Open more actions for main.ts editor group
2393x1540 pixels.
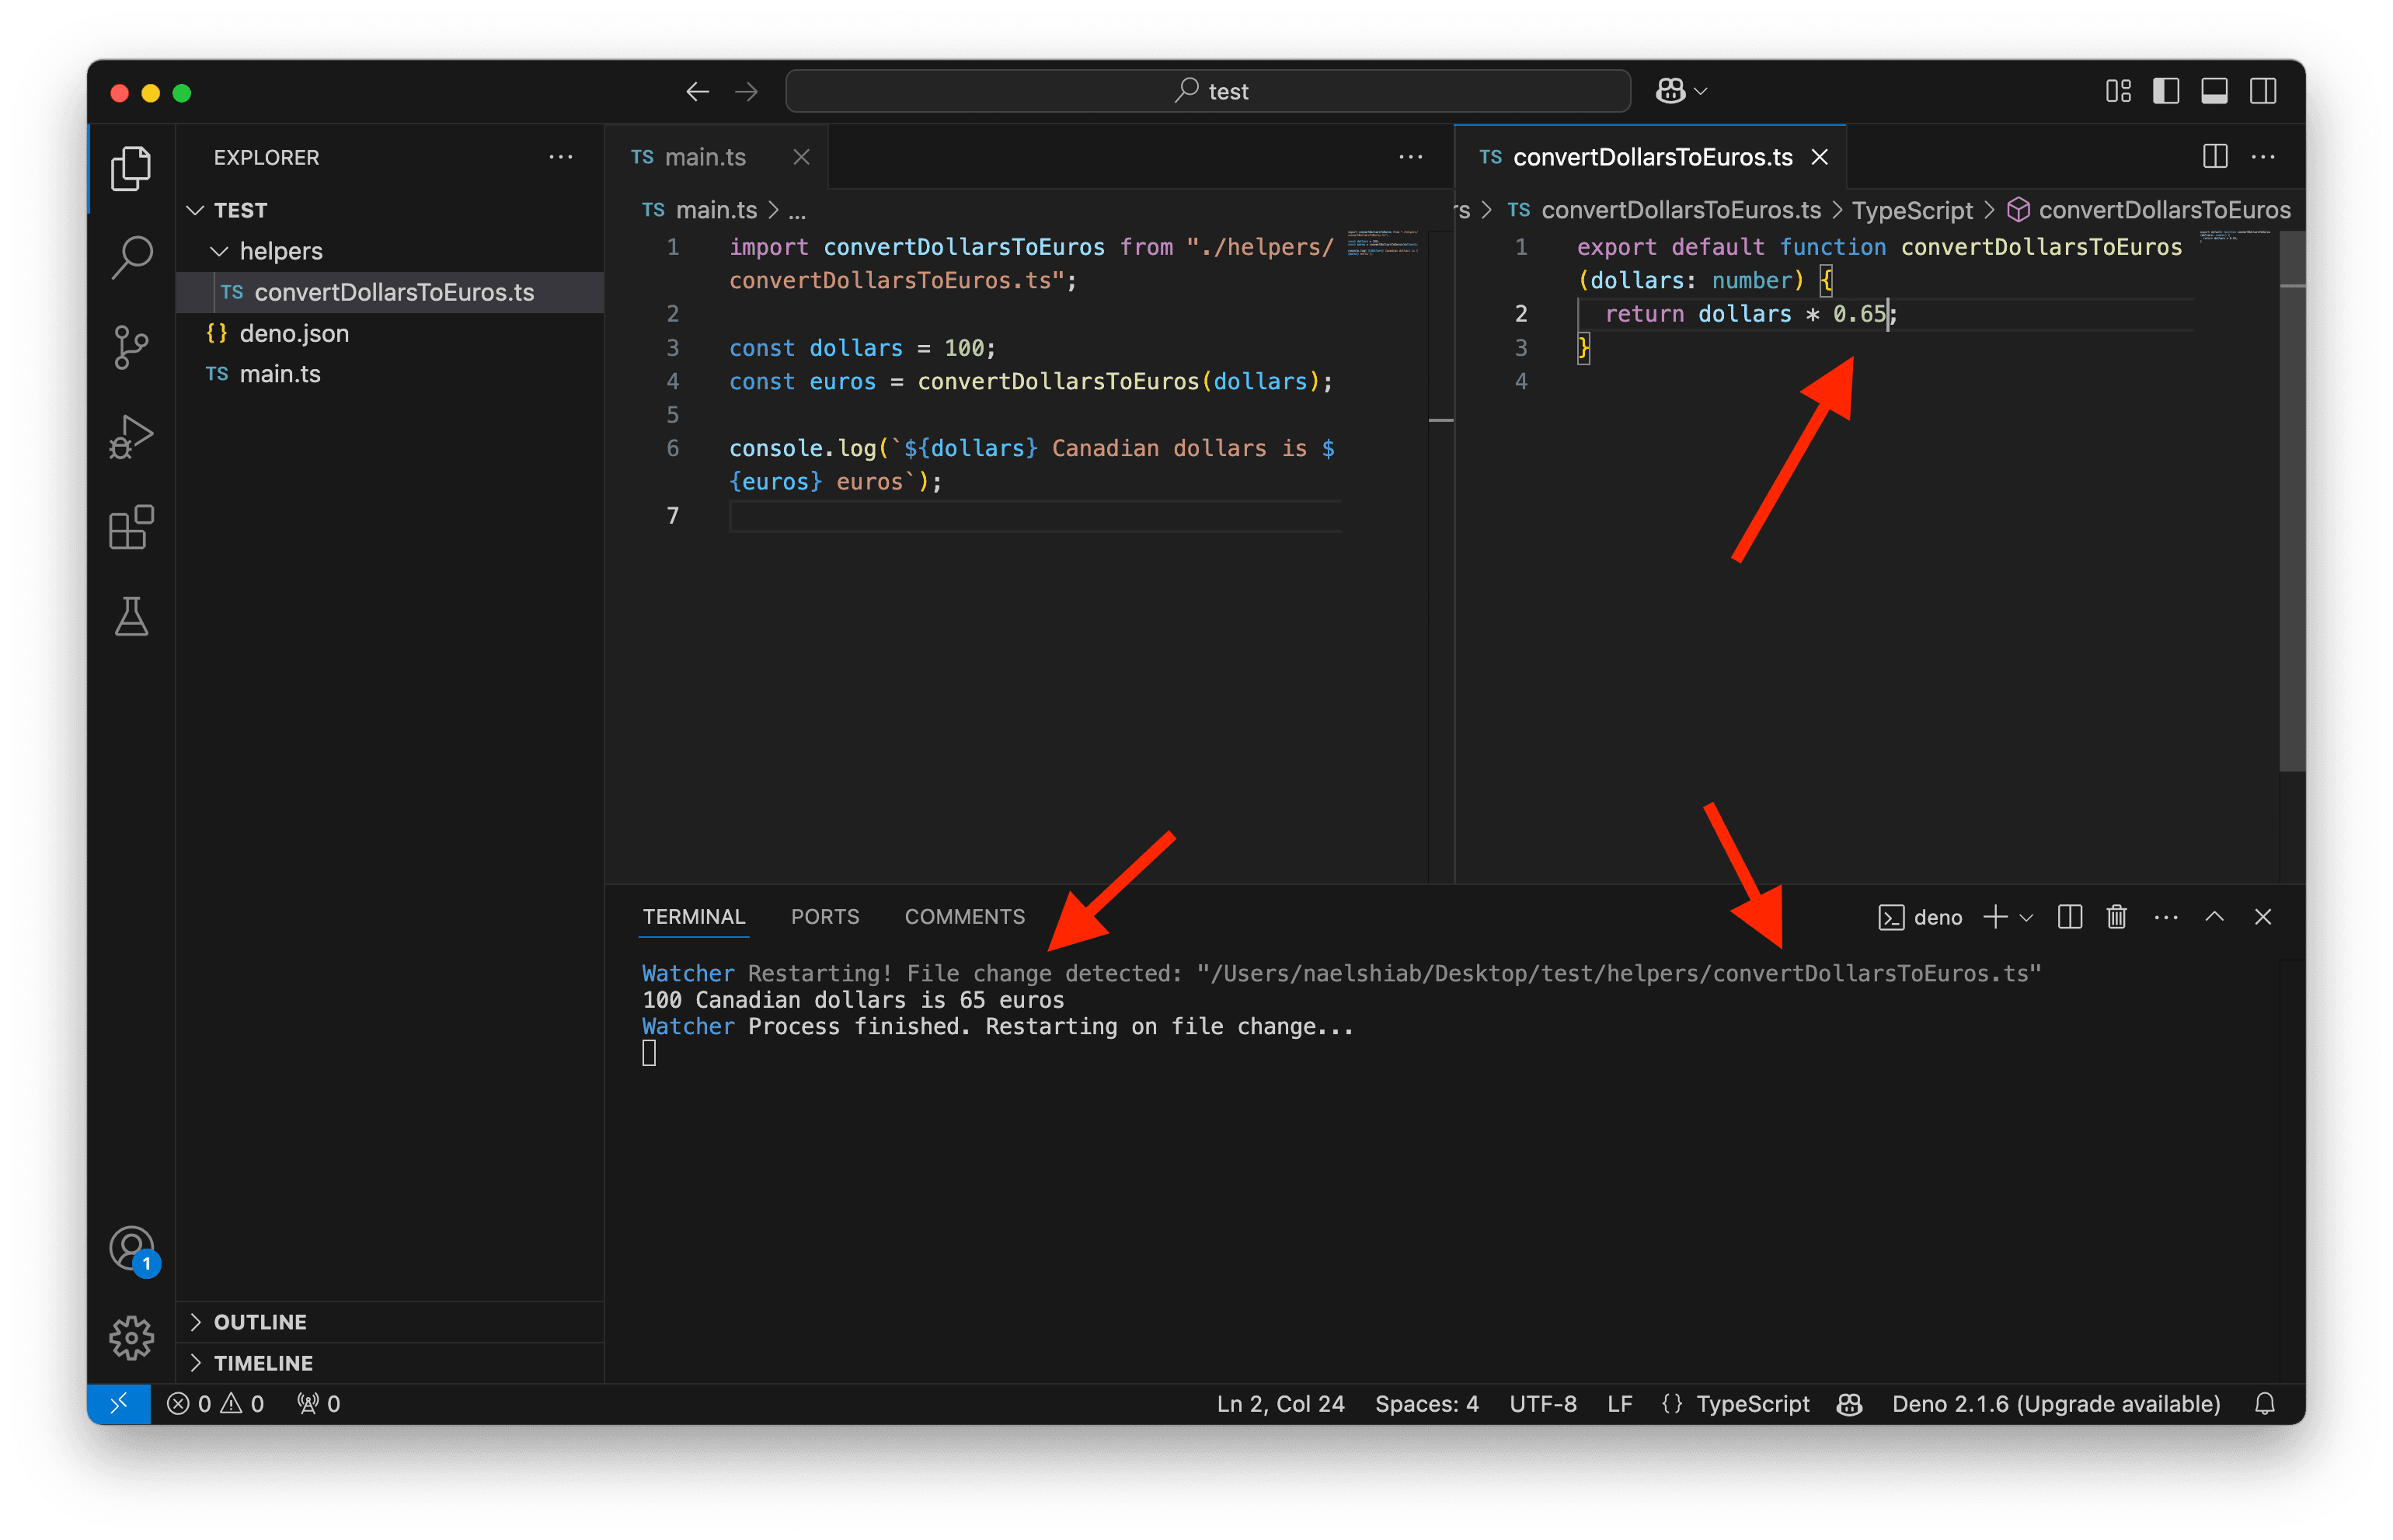tap(1411, 157)
